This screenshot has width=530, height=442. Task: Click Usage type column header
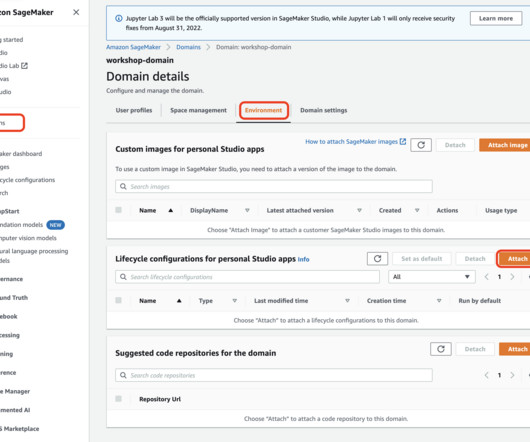(x=501, y=211)
